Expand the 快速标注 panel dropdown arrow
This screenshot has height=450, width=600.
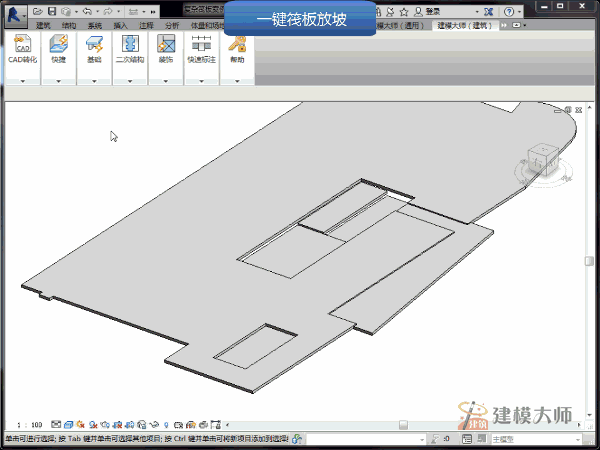click(201, 81)
